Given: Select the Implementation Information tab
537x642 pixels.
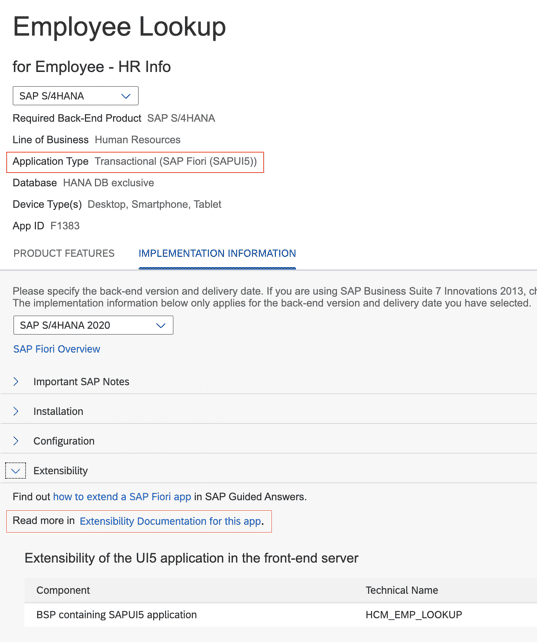Looking at the screenshot, I should 217,253.
